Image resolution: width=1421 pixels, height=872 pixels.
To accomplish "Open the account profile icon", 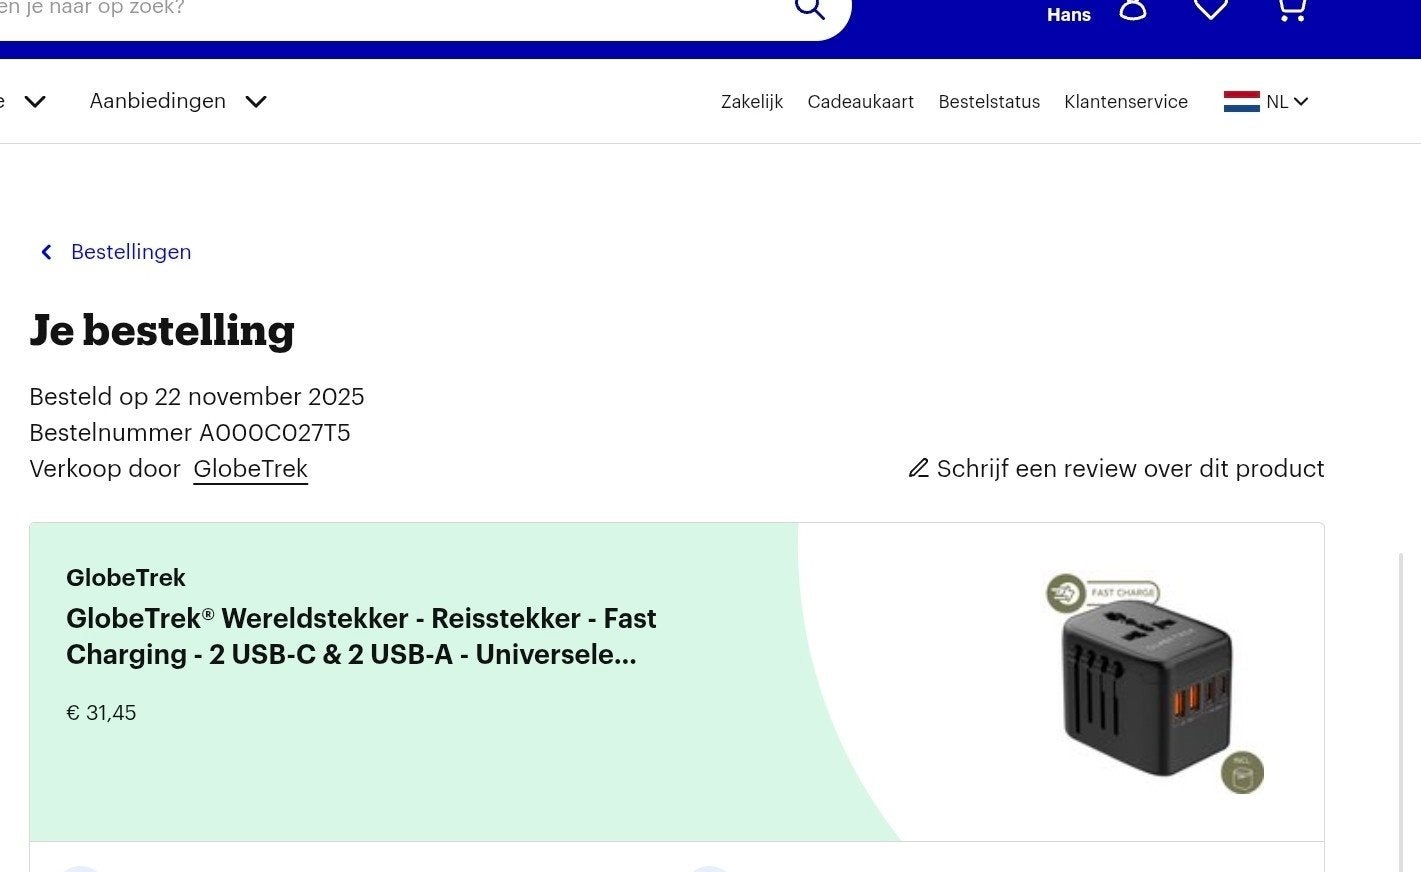I will click(x=1132, y=10).
